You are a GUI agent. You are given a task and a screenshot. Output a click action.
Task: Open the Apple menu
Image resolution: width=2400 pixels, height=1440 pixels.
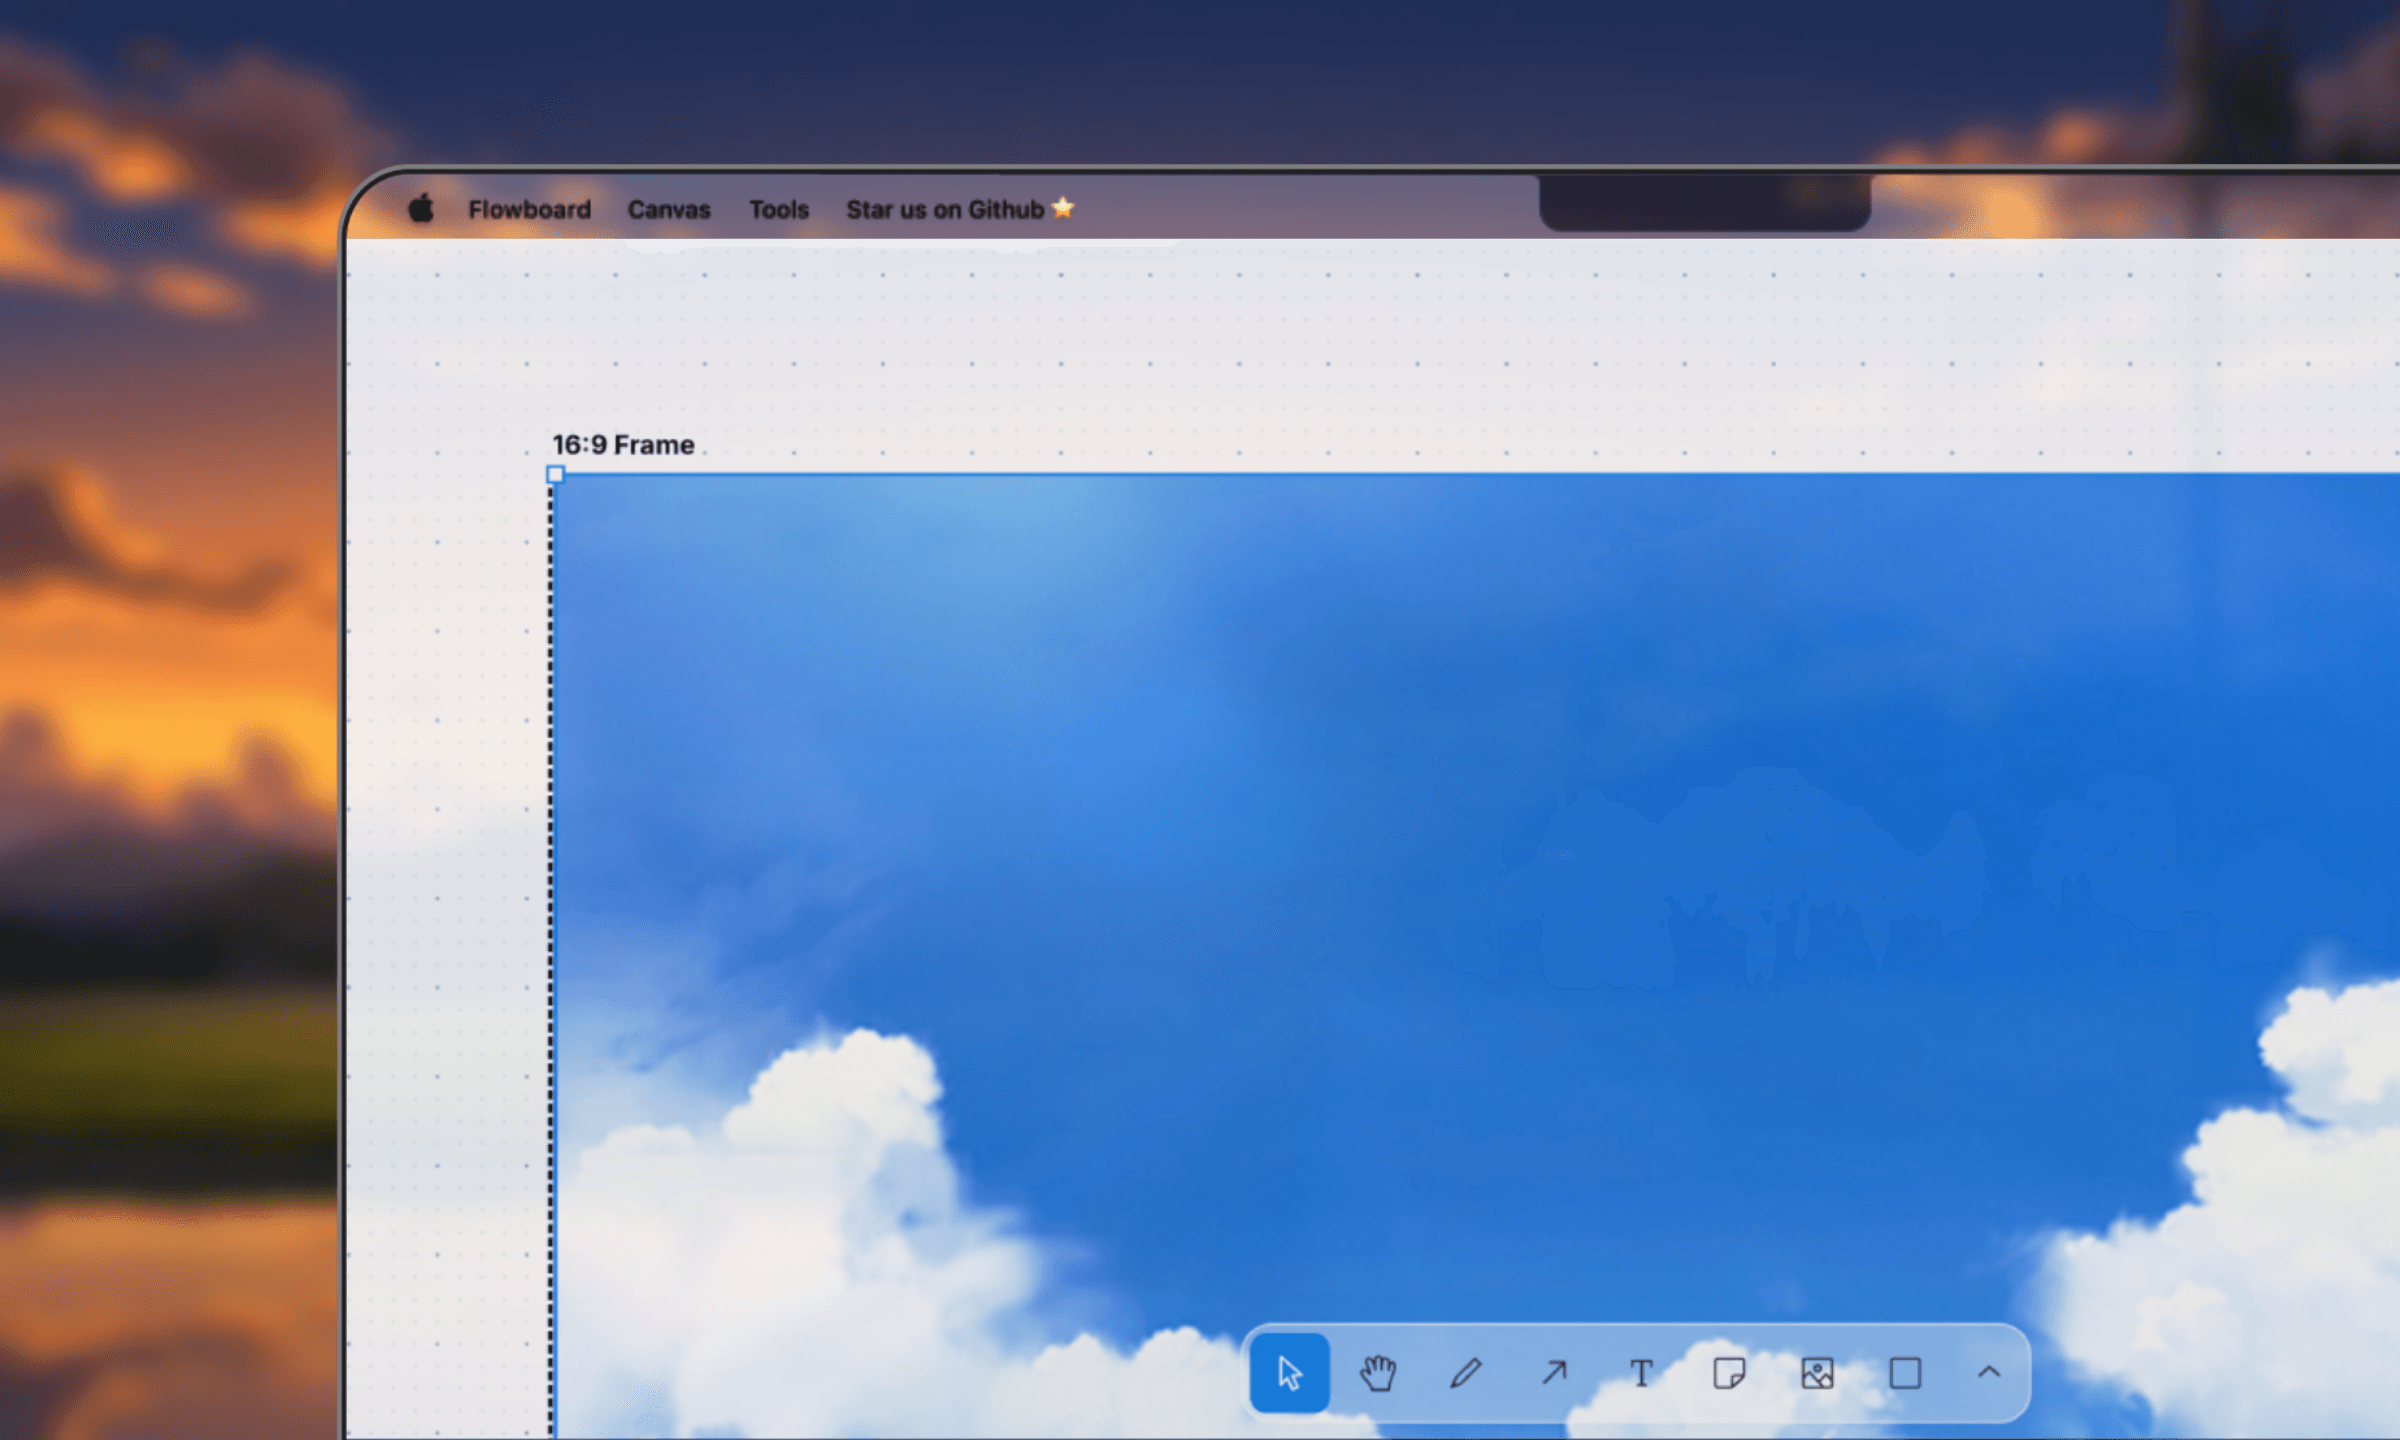421,209
